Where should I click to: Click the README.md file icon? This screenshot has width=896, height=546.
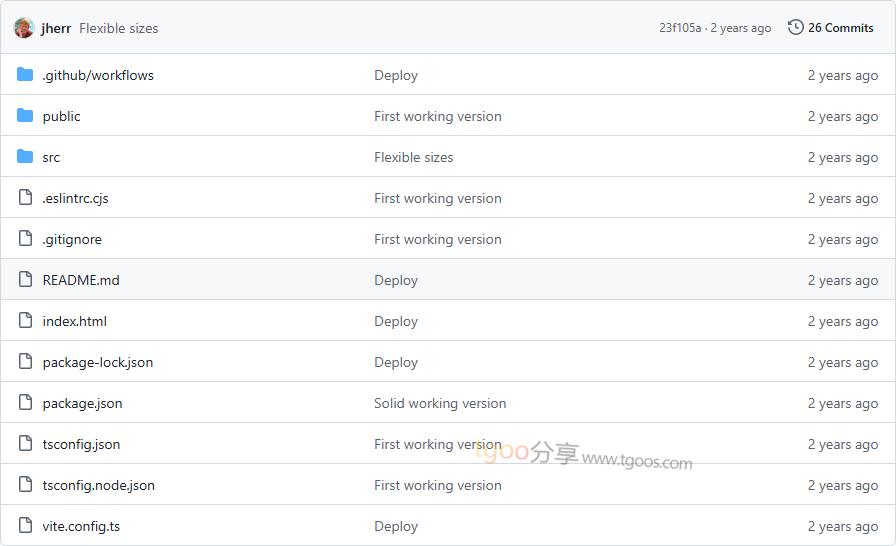click(25, 280)
